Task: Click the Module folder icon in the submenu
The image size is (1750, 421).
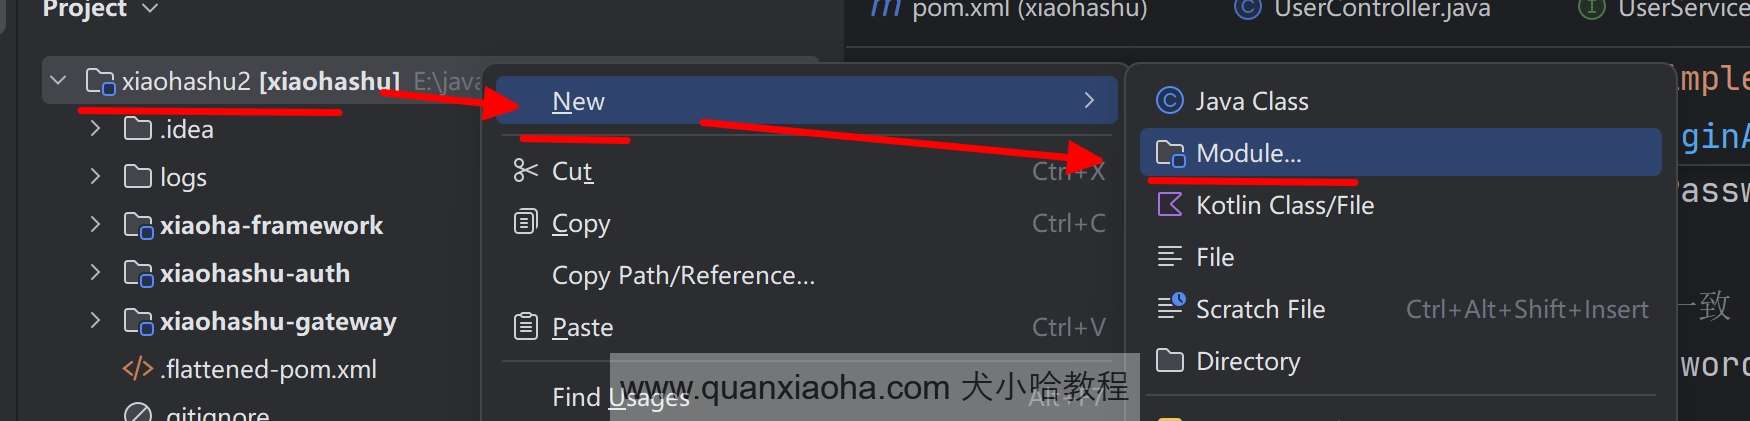Action: 1170,153
